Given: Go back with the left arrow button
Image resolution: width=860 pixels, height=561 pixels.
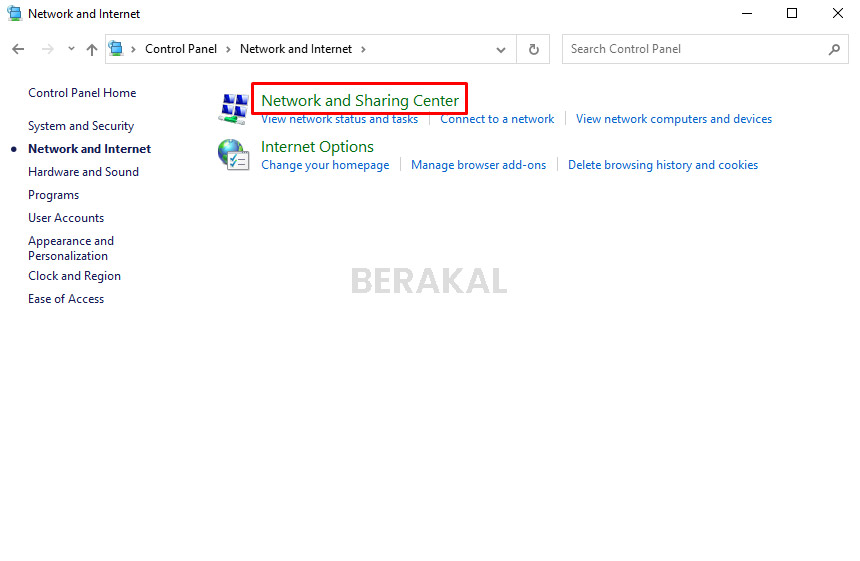Looking at the screenshot, I should point(18,49).
